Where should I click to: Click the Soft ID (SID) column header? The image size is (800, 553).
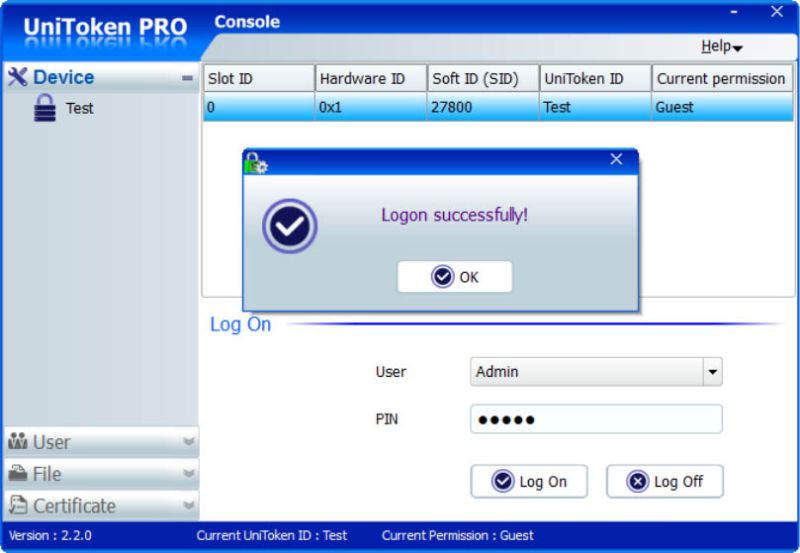point(483,78)
